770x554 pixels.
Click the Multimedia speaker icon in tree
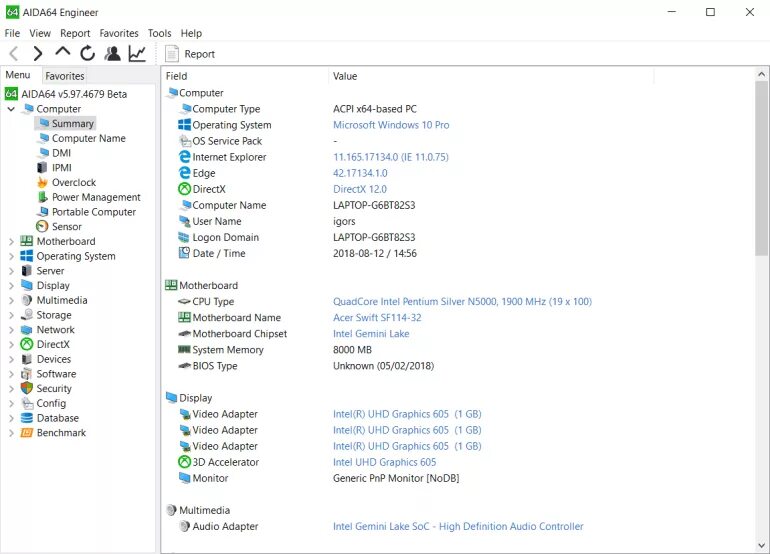tap(27, 300)
